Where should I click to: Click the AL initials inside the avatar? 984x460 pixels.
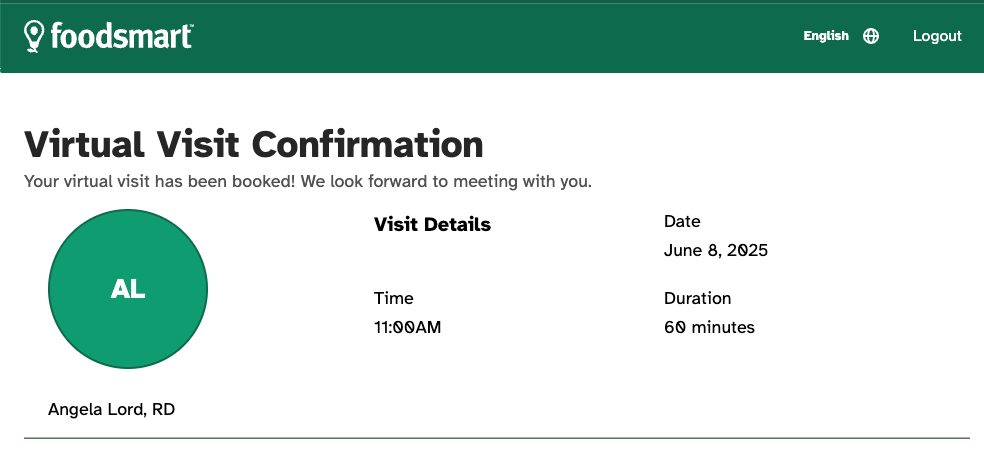click(x=128, y=289)
